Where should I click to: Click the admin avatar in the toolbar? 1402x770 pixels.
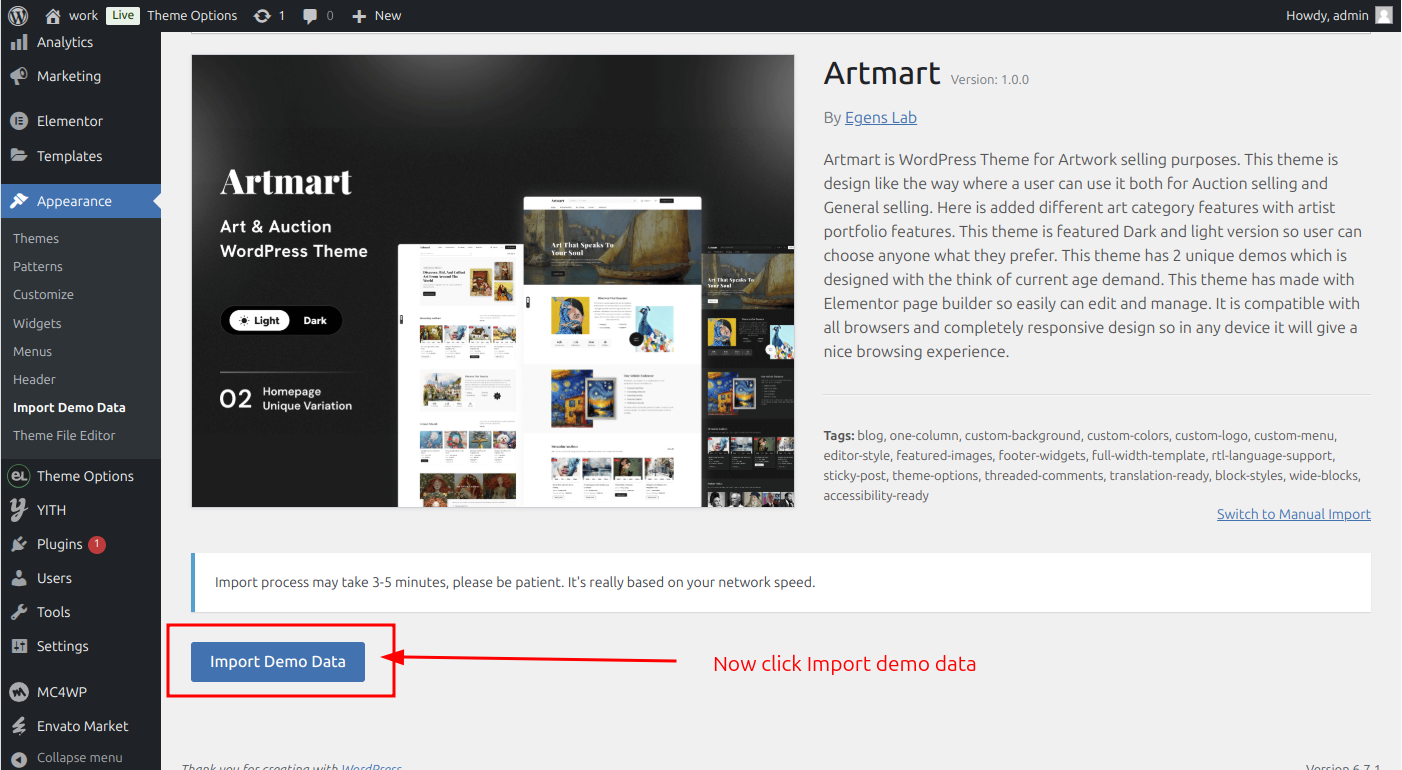[x=1384, y=15]
